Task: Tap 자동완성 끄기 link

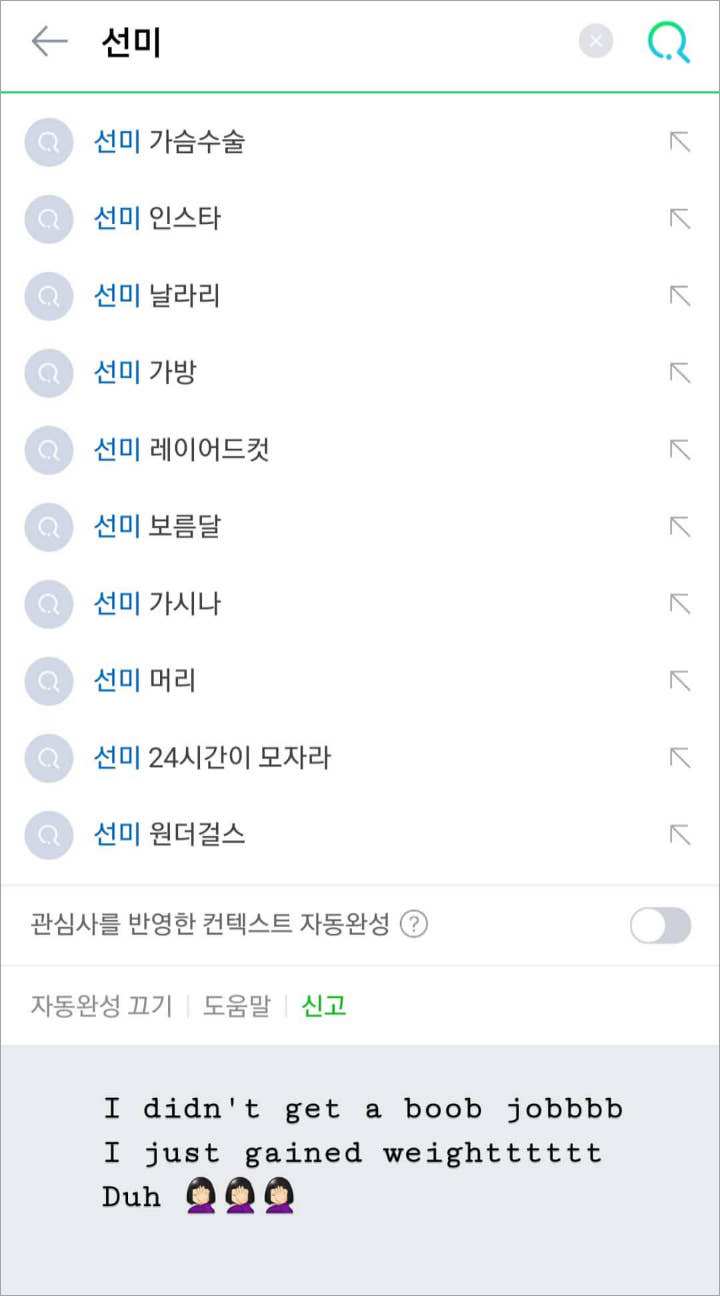Action: tap(101, 1006)
